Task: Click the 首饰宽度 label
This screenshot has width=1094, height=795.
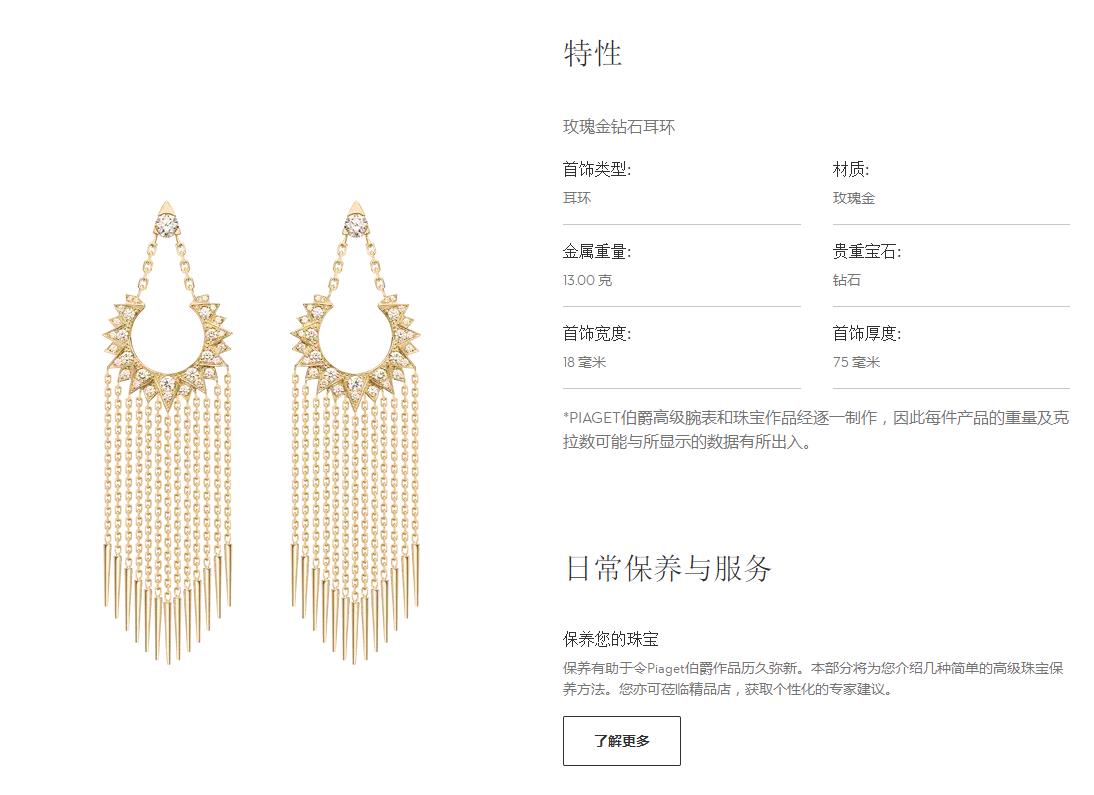Action: click(597, 334)
